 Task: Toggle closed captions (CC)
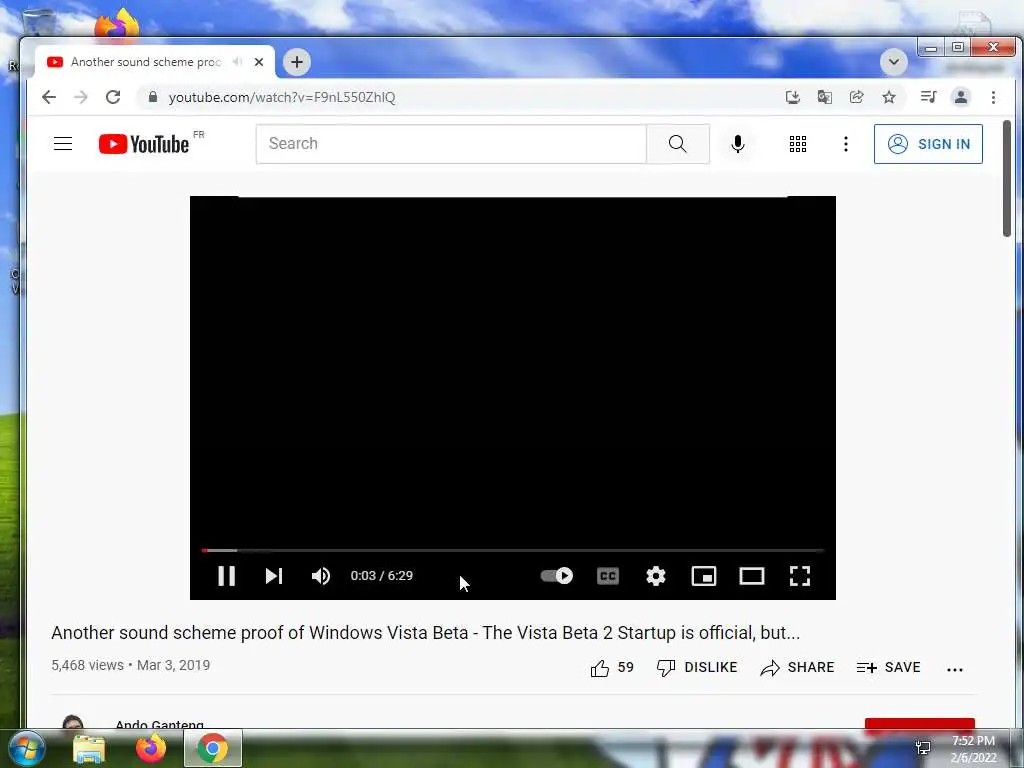608,576
